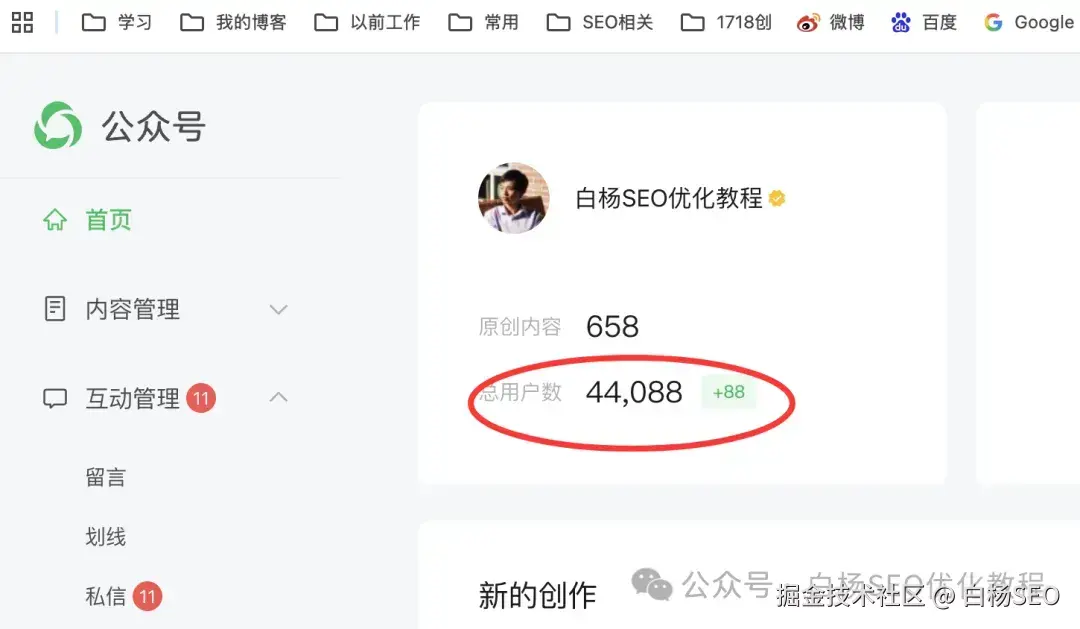Open the Baidu 百度 paw bookmark

point(900,23)
